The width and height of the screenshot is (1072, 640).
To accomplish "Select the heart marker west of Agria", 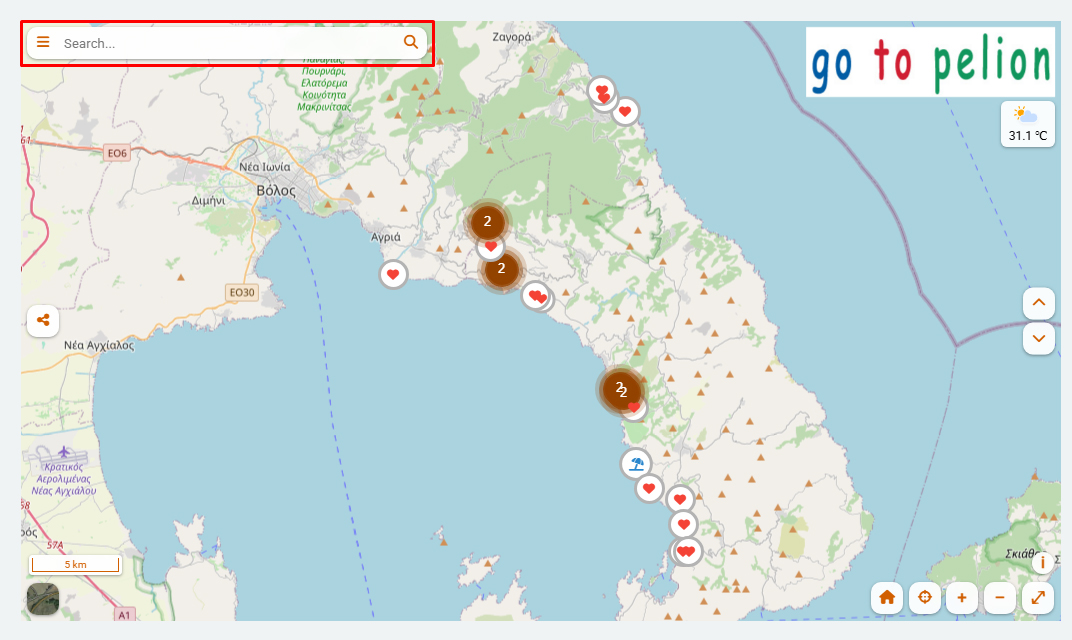I will point(393,274).
